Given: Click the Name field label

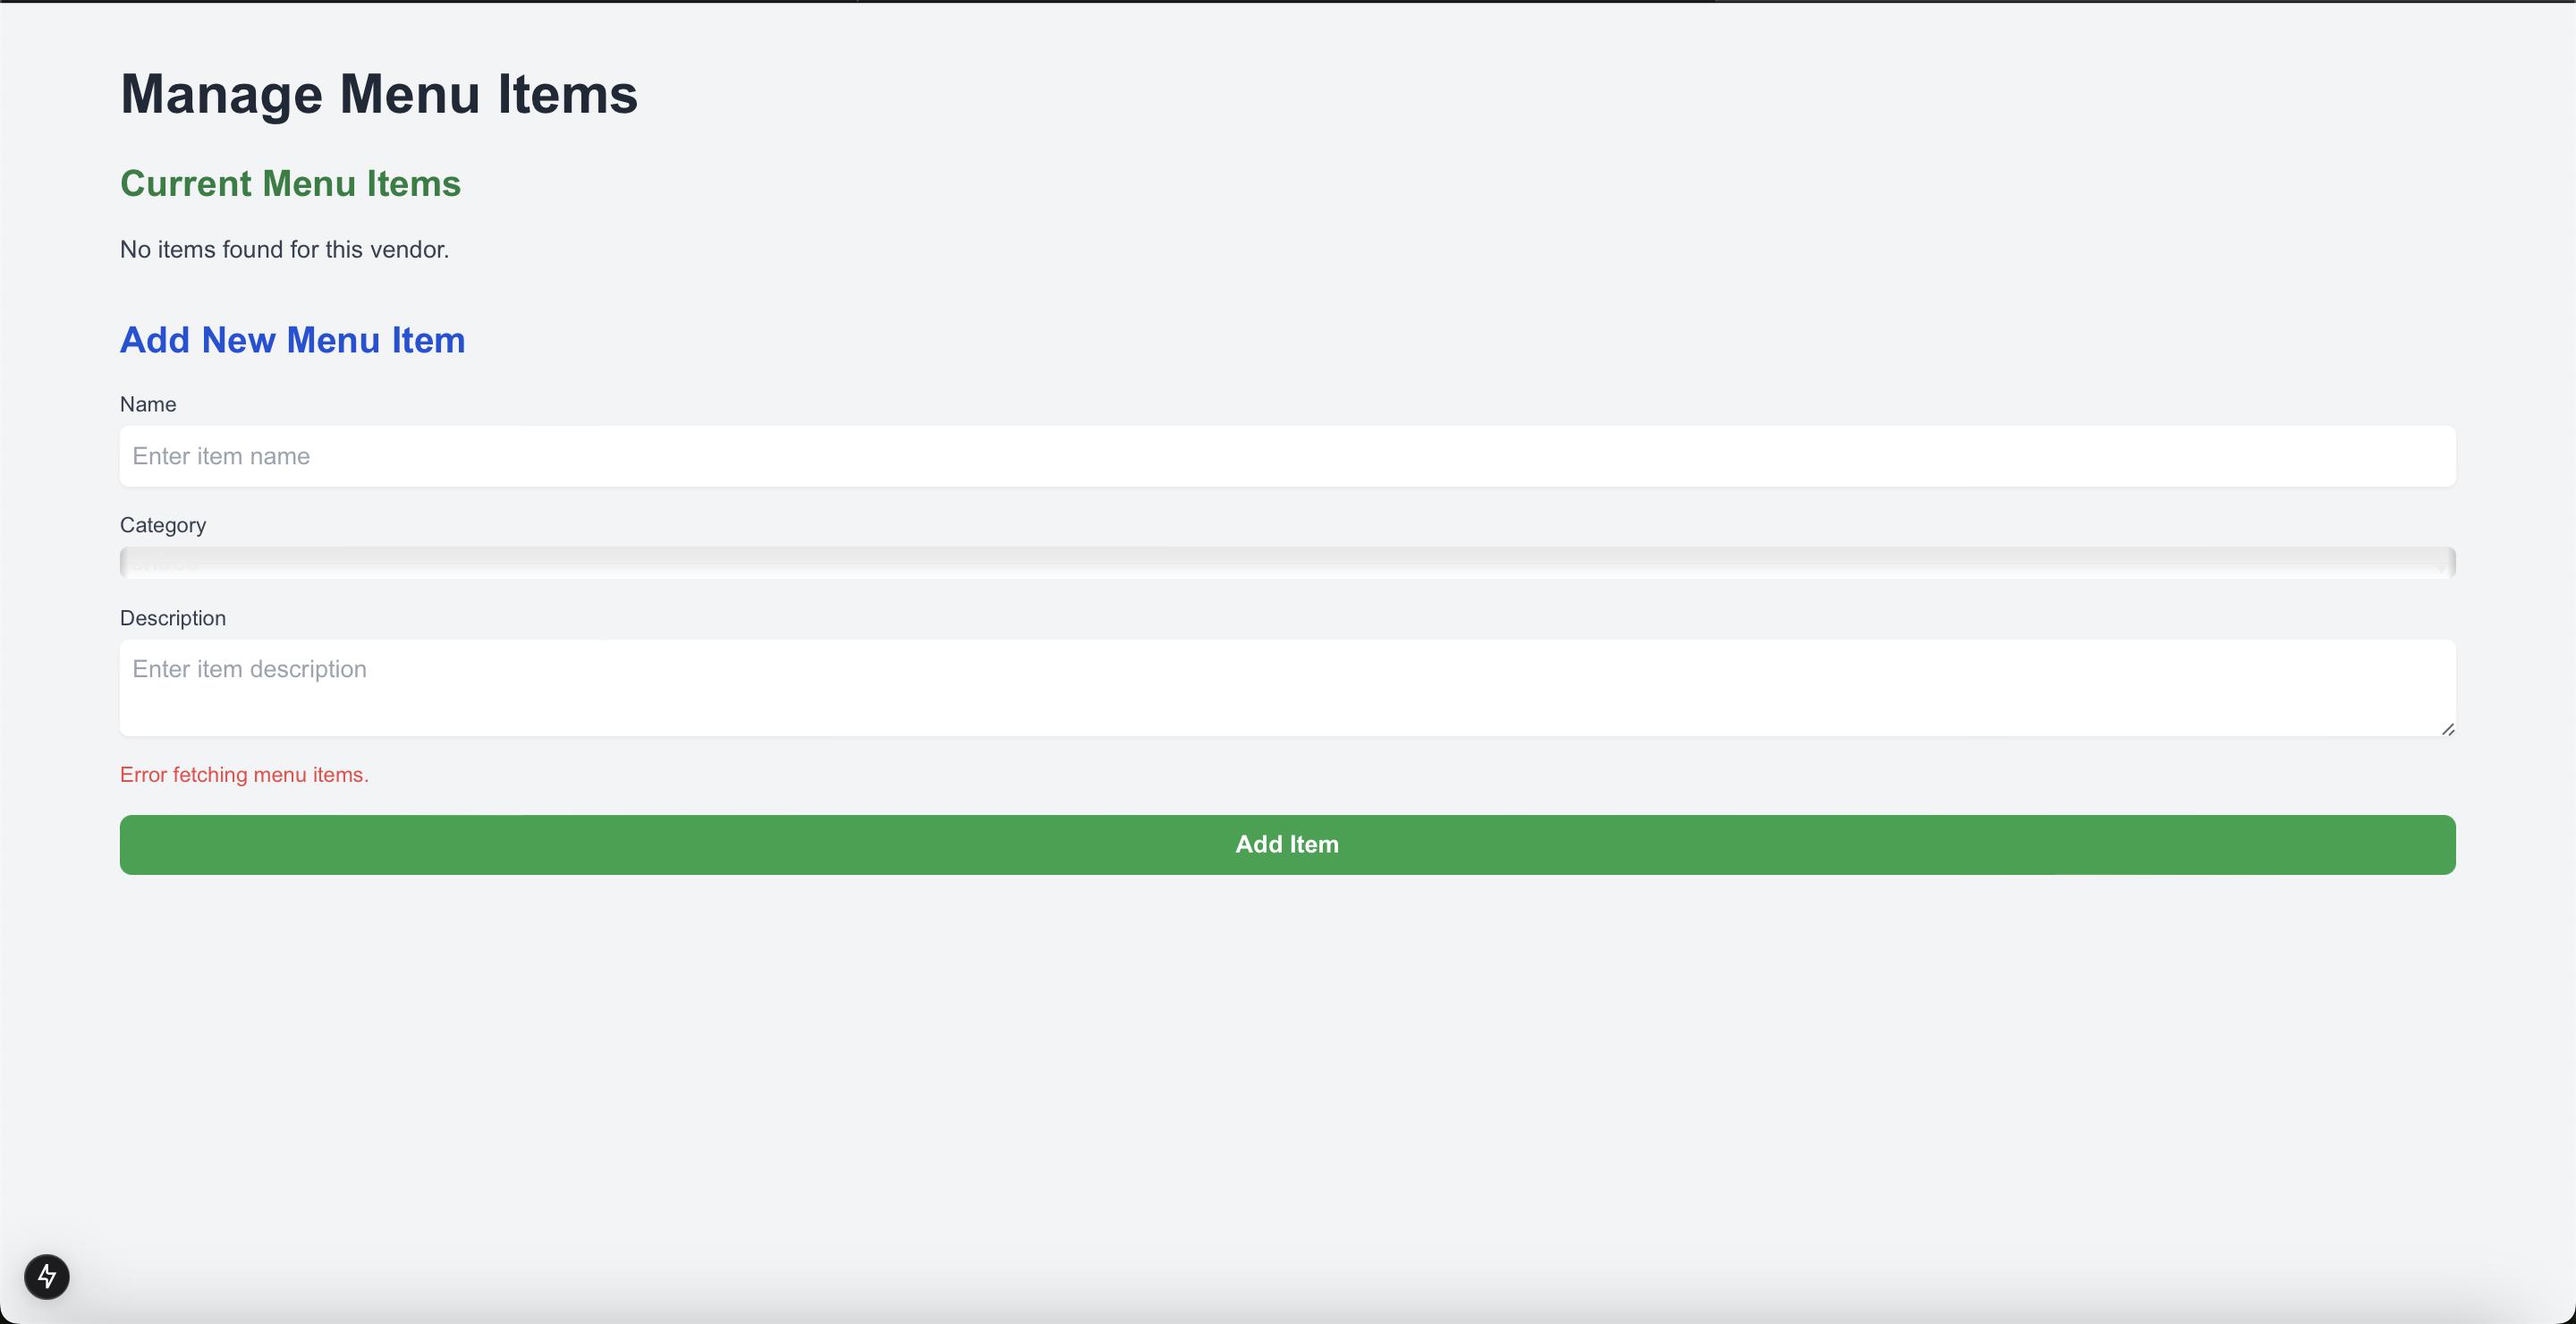Looking at the screenshot, I should click(147, 403).
